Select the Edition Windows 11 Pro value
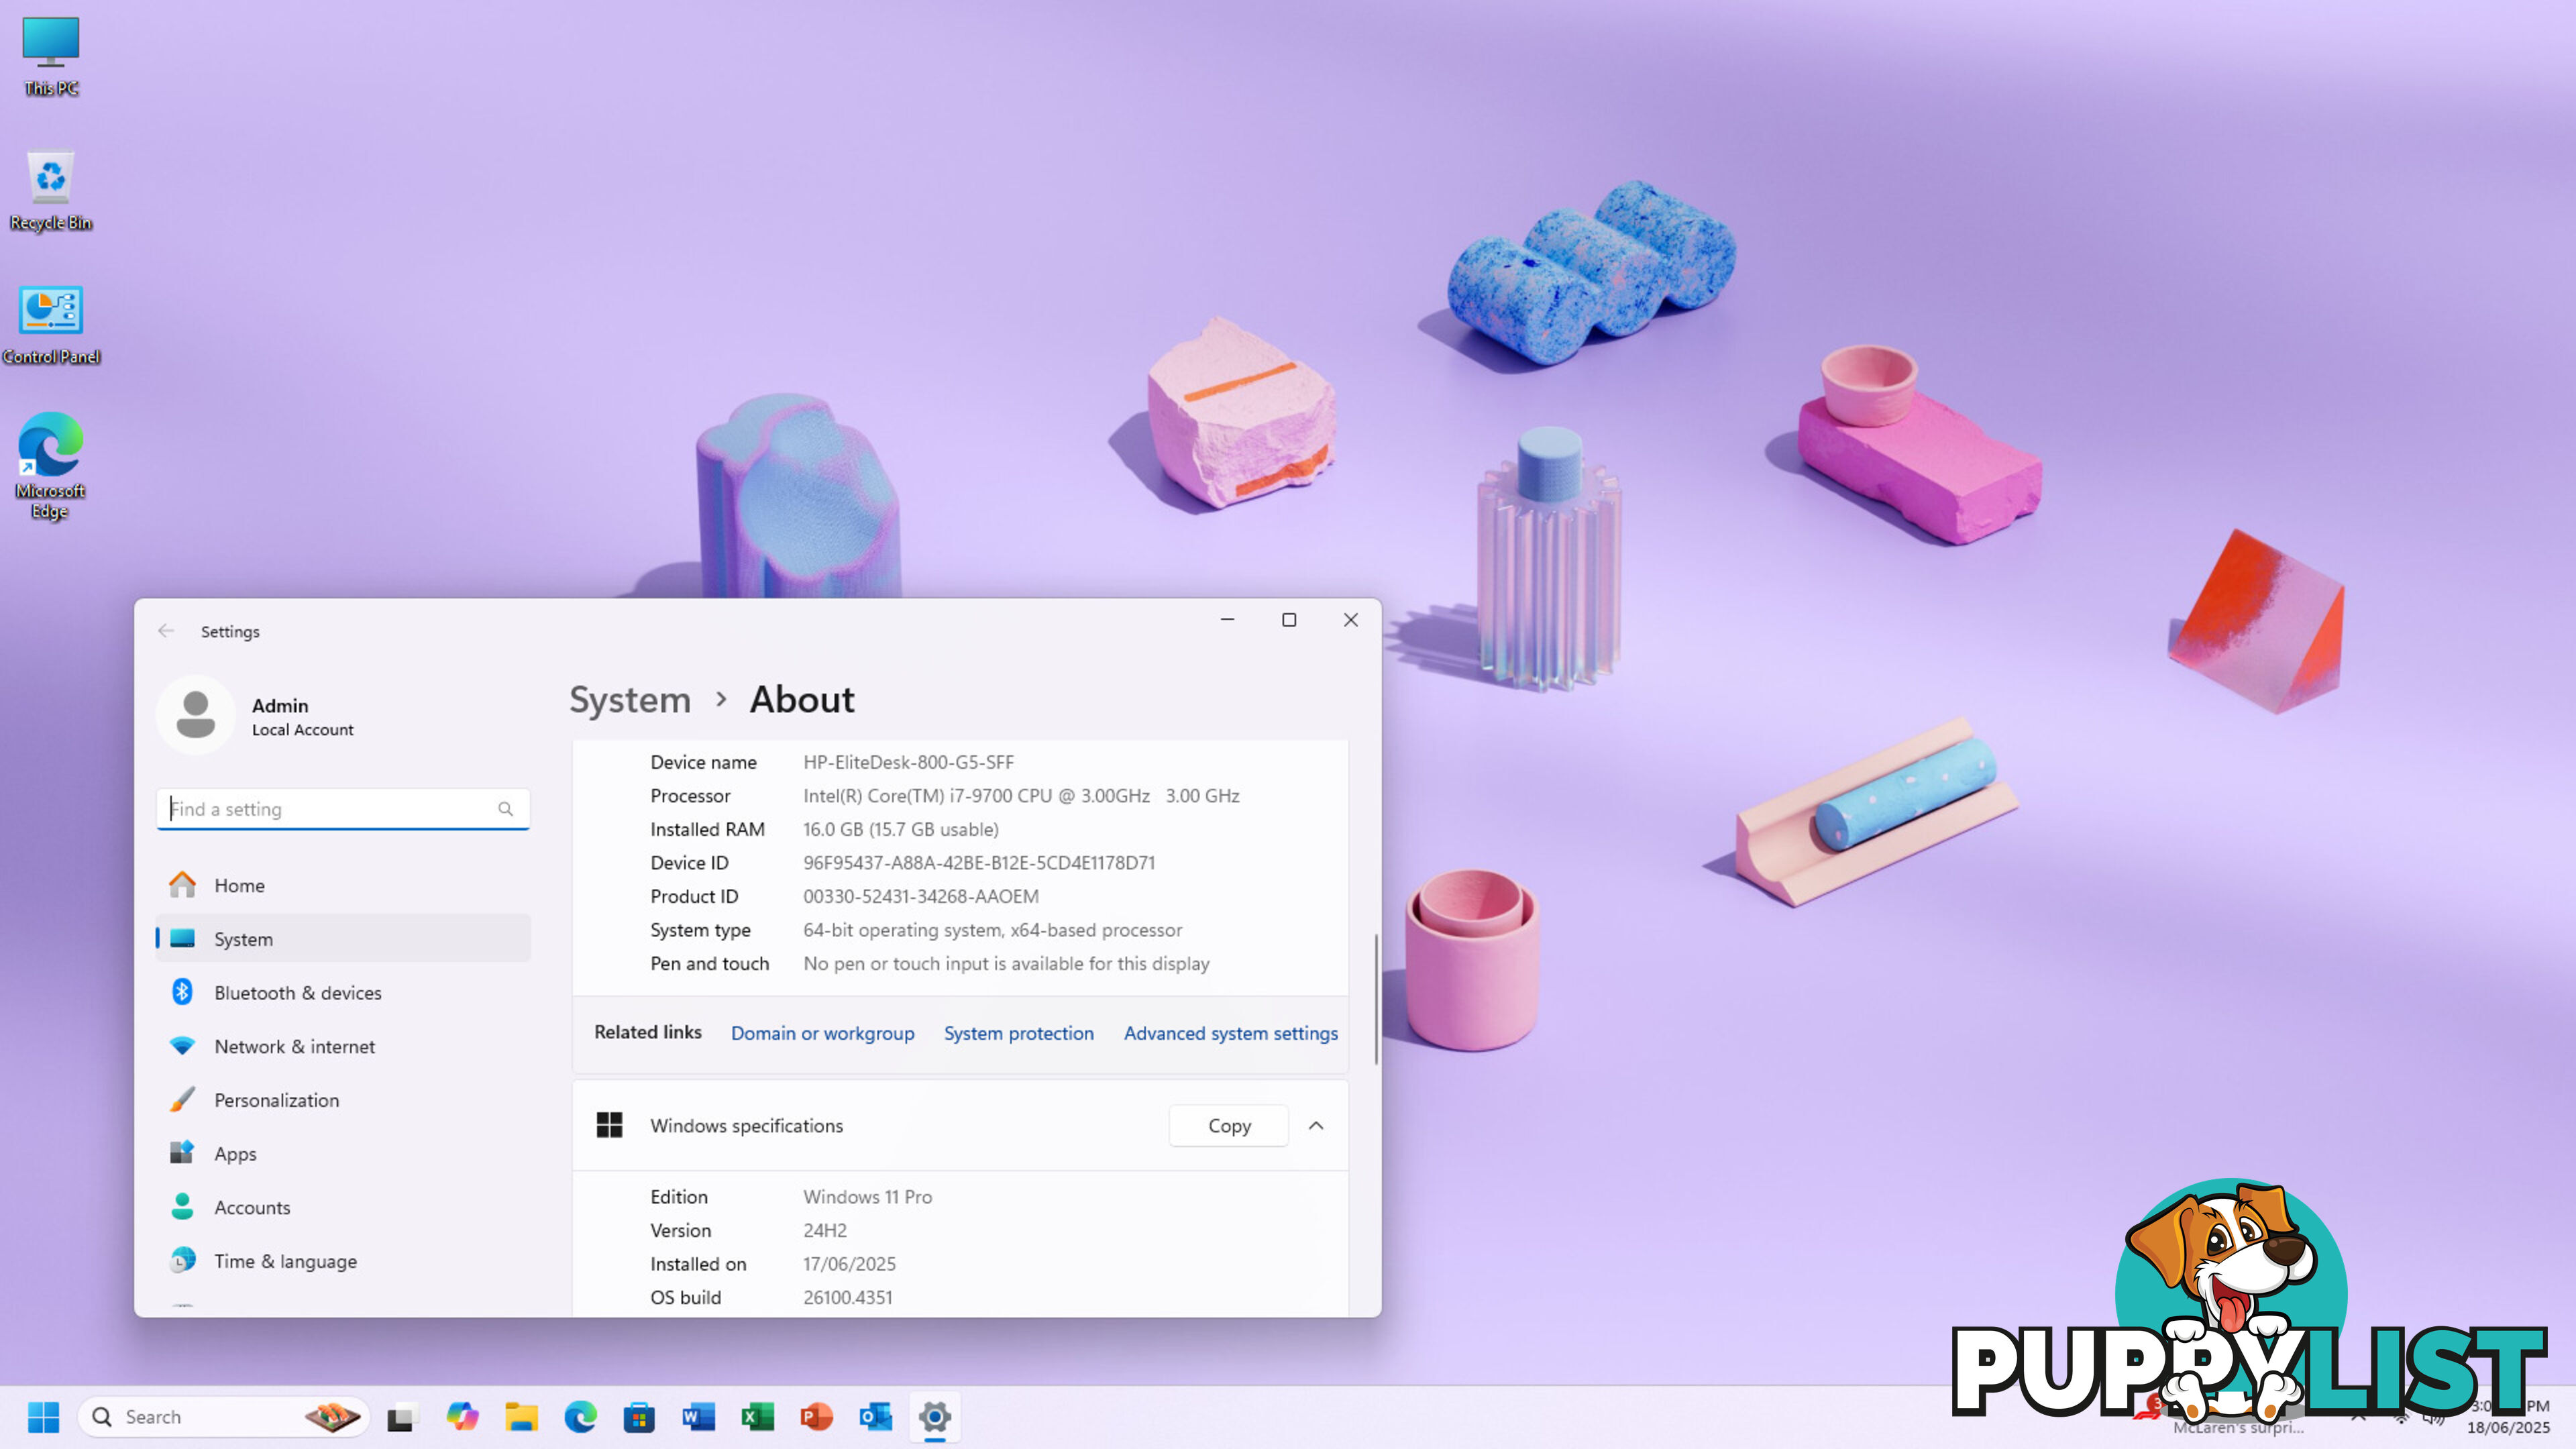The width and height of the screenshot is (2576, 1449). (x=868, y=1197)
